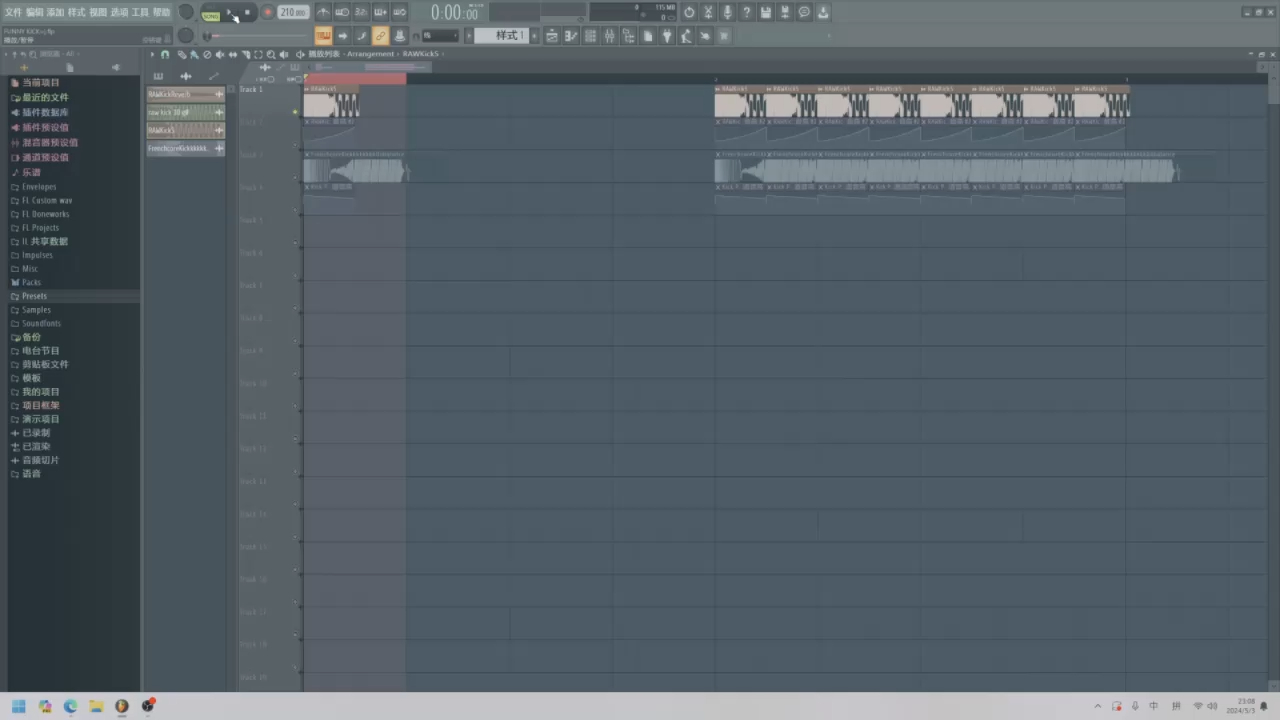This screenshot has width=1280, height=720.
Task: Click the one-click recording microphone icon
Action: coord(727,12)
